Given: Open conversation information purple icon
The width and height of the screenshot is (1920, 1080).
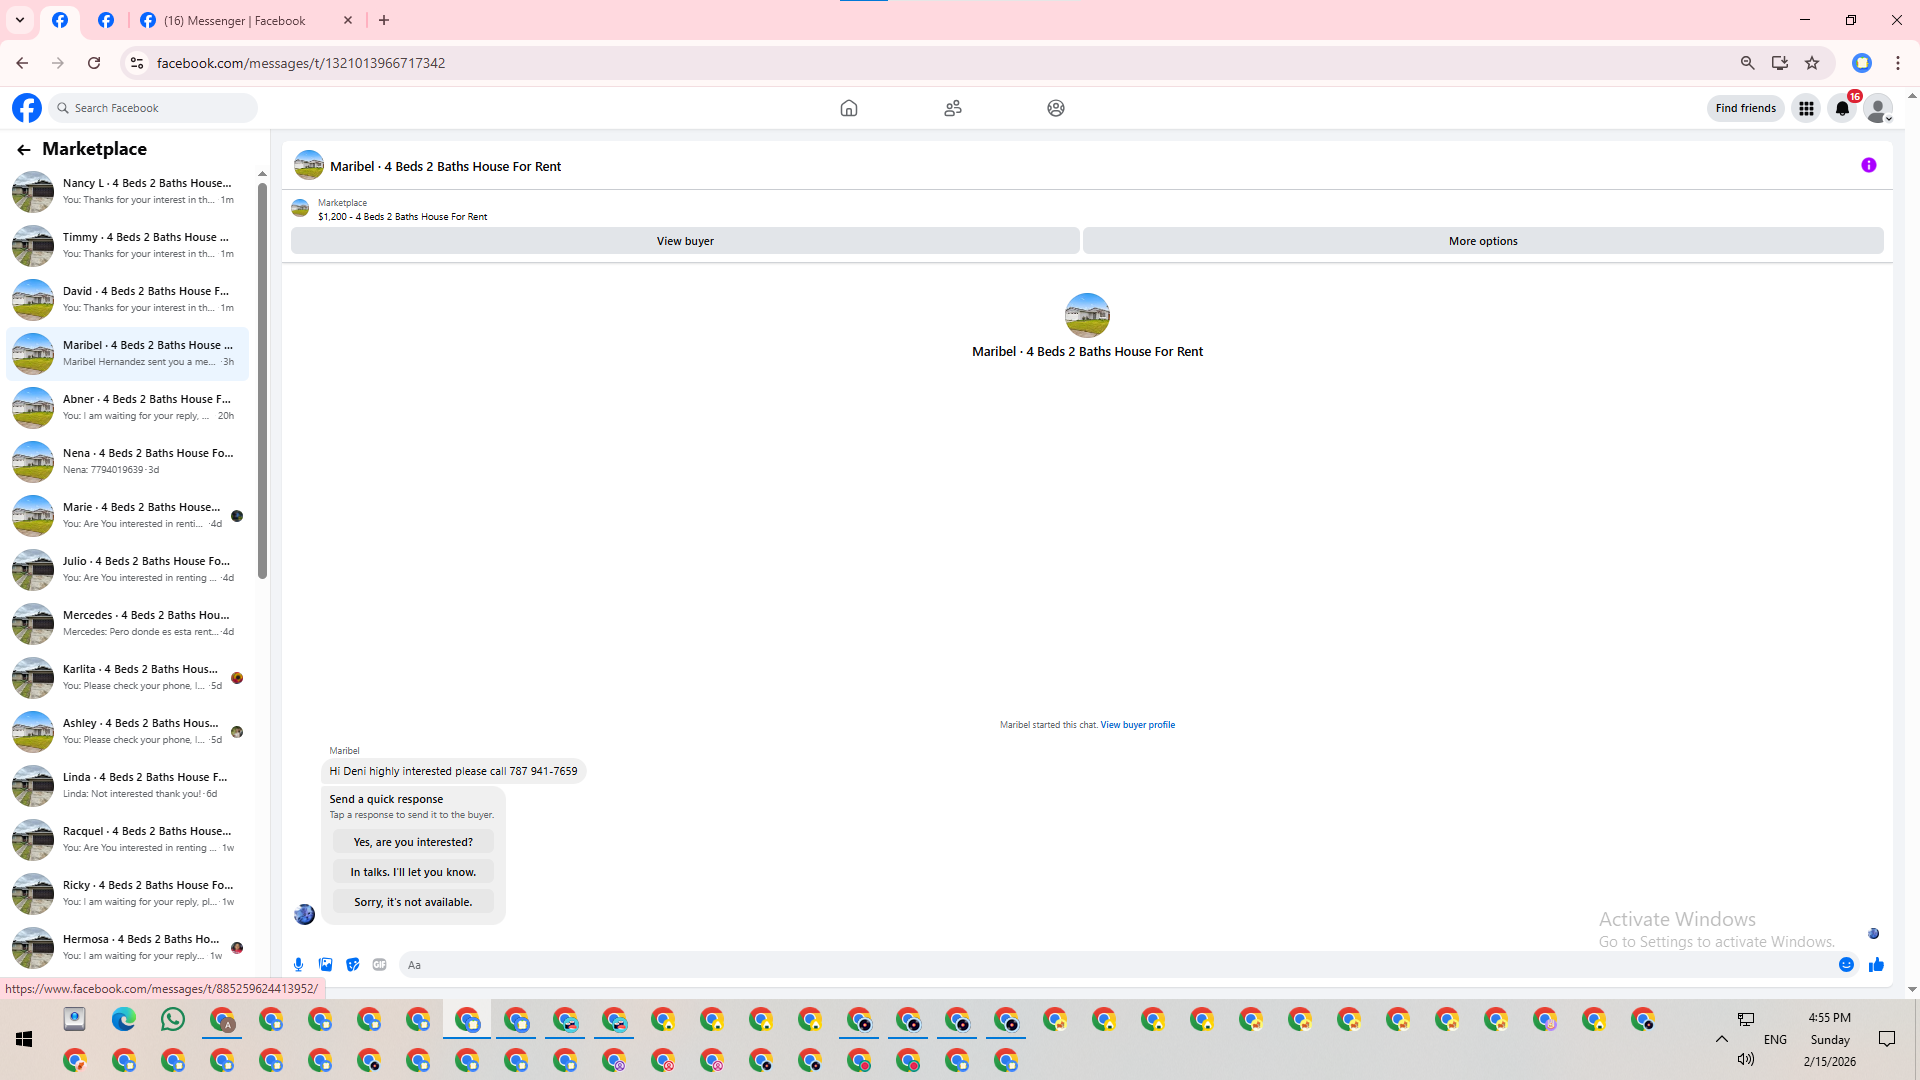Looking at the screenshot, I should coord(1869,165).
